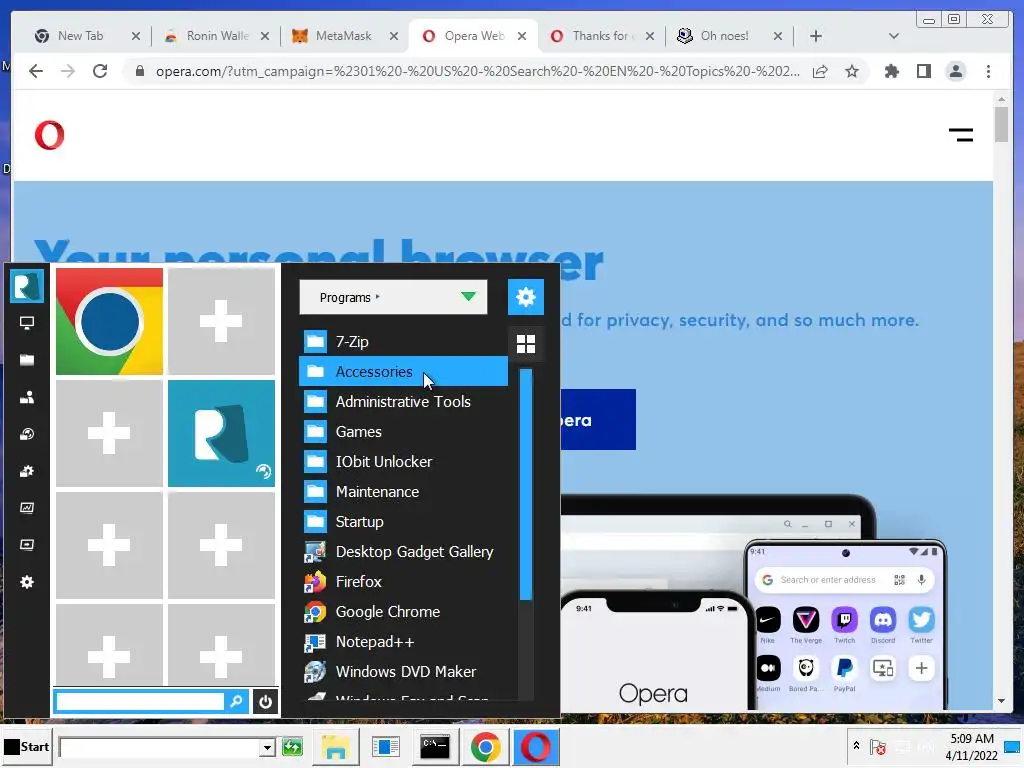
Task: Open Chrome tab search chevron
Action: [x=893, y=36]
